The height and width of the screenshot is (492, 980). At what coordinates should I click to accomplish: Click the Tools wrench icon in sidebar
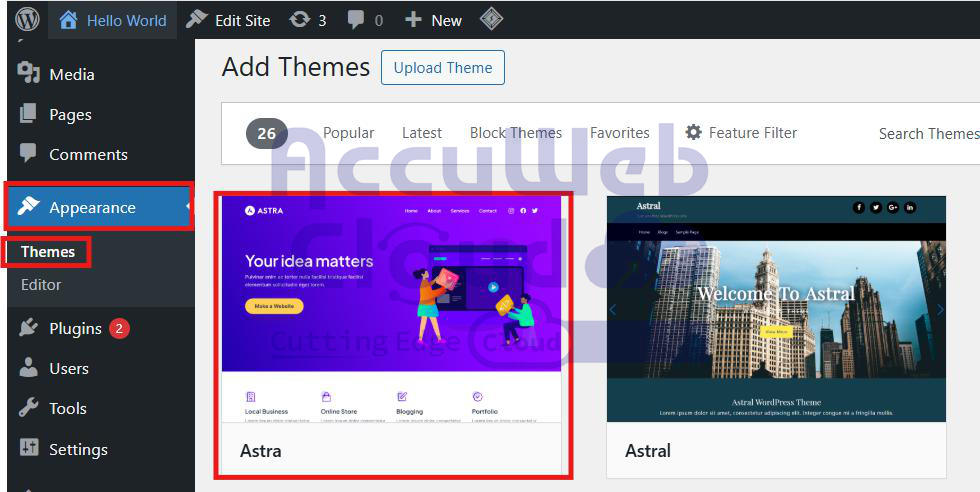[x=28, y=408]
